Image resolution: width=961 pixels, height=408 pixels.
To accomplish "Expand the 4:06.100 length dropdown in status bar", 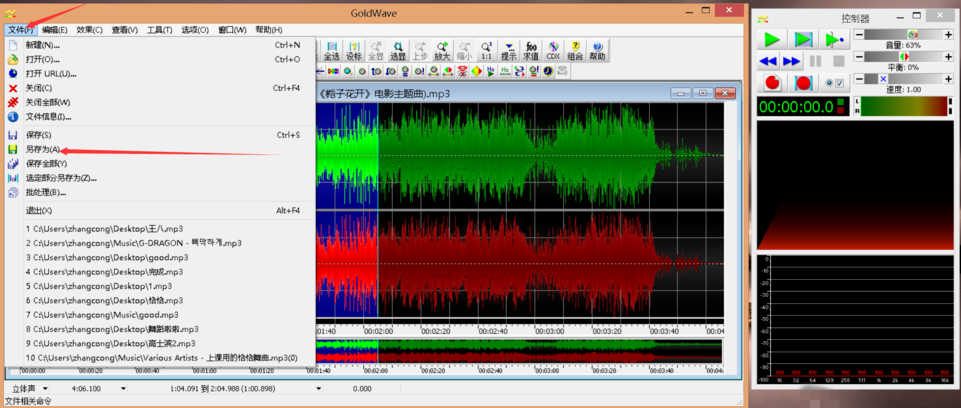I will pyautogui.click(x=124, y=388).
